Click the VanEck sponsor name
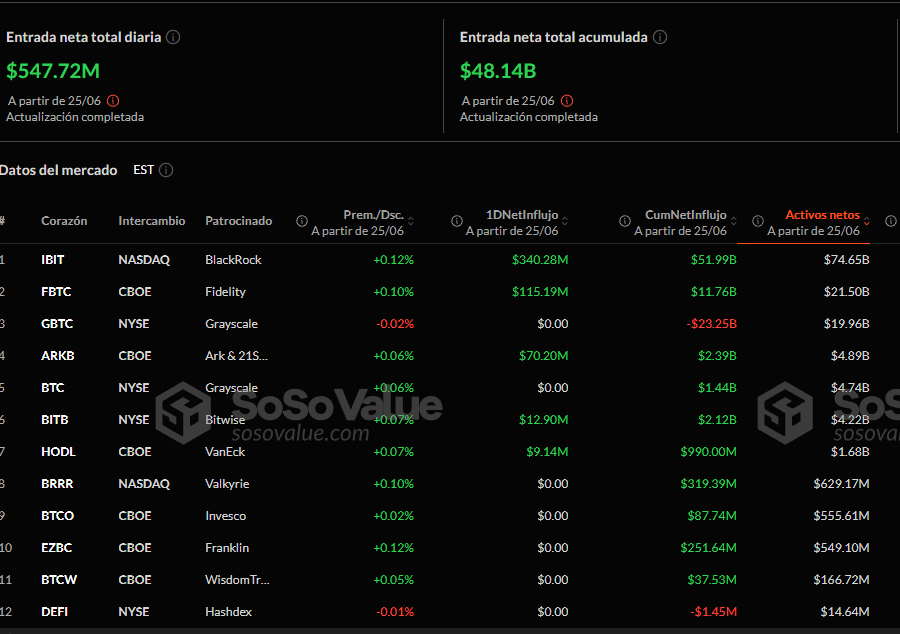Screen dimensions: 900x634 [x=225, y=452]
